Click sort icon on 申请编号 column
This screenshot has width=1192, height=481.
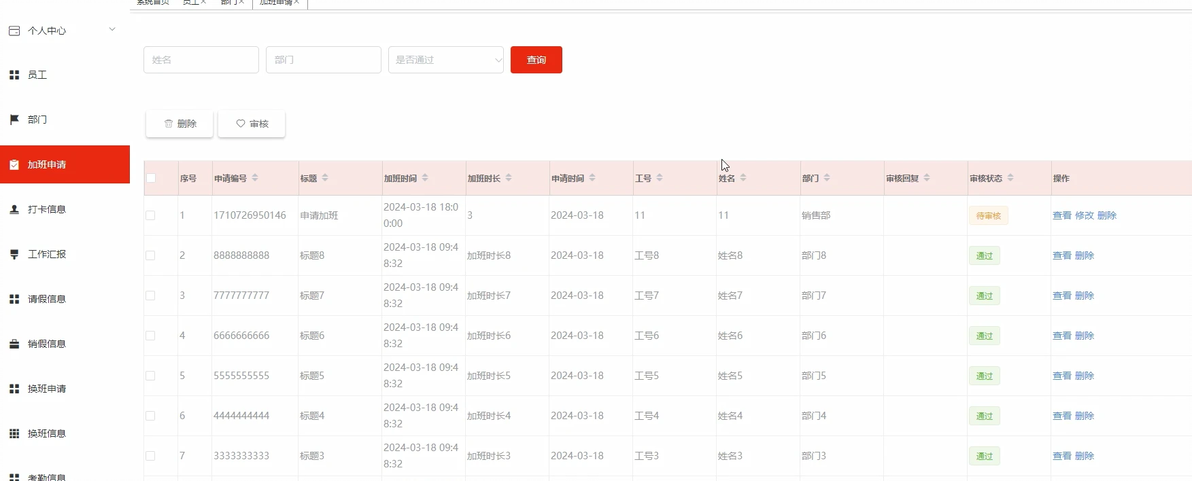click(x=255, y=178)
